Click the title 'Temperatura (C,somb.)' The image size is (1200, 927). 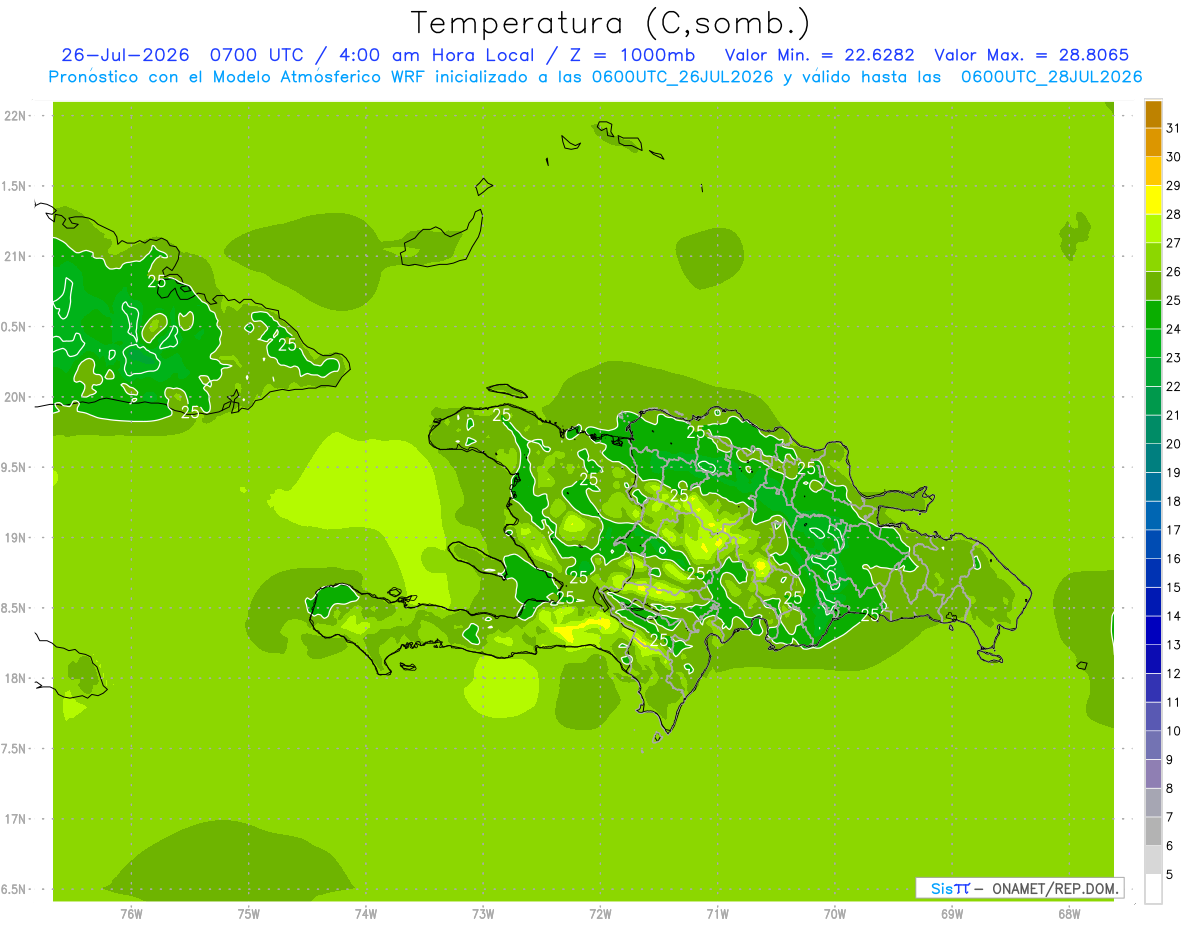(x=611, y=23)
